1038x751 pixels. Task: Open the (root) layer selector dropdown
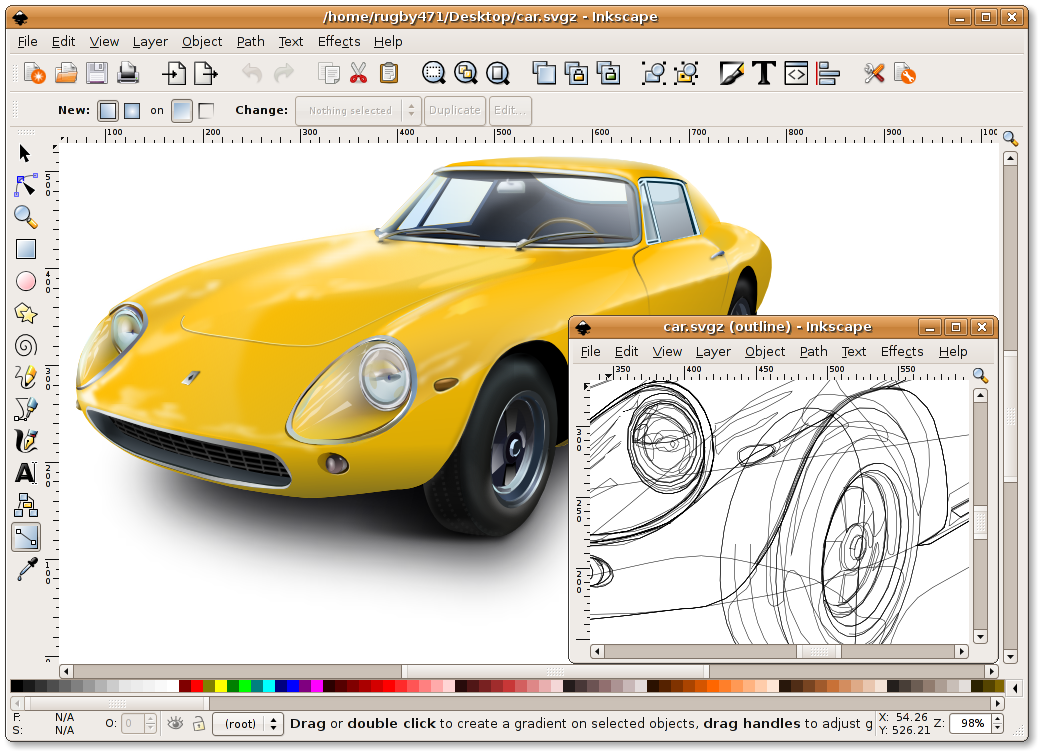247,723
